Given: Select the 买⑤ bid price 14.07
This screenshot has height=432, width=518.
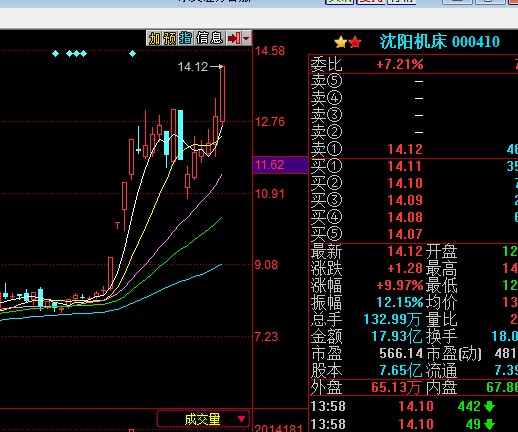Looking at the screenshot, I should [405, 234].
